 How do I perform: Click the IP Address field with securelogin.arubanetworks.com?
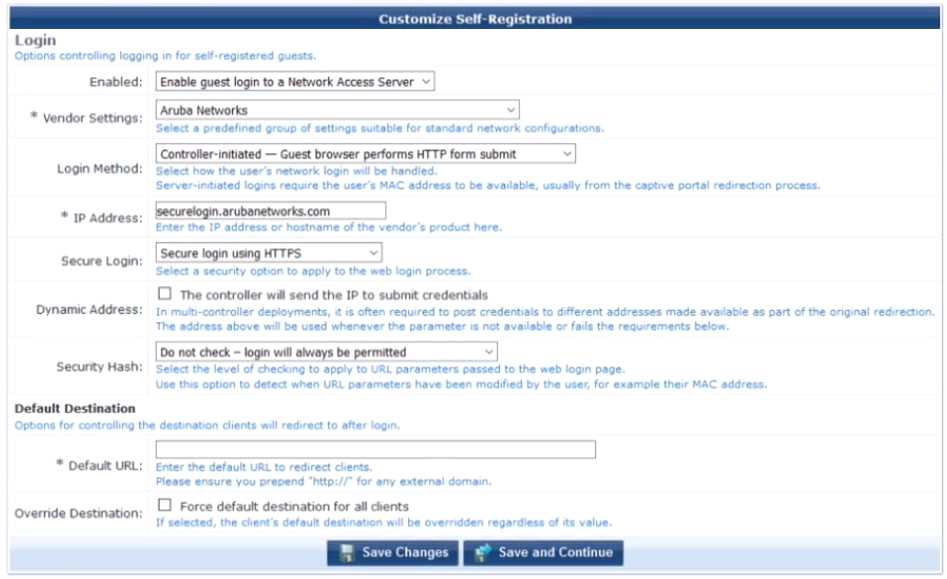[270, 211]
